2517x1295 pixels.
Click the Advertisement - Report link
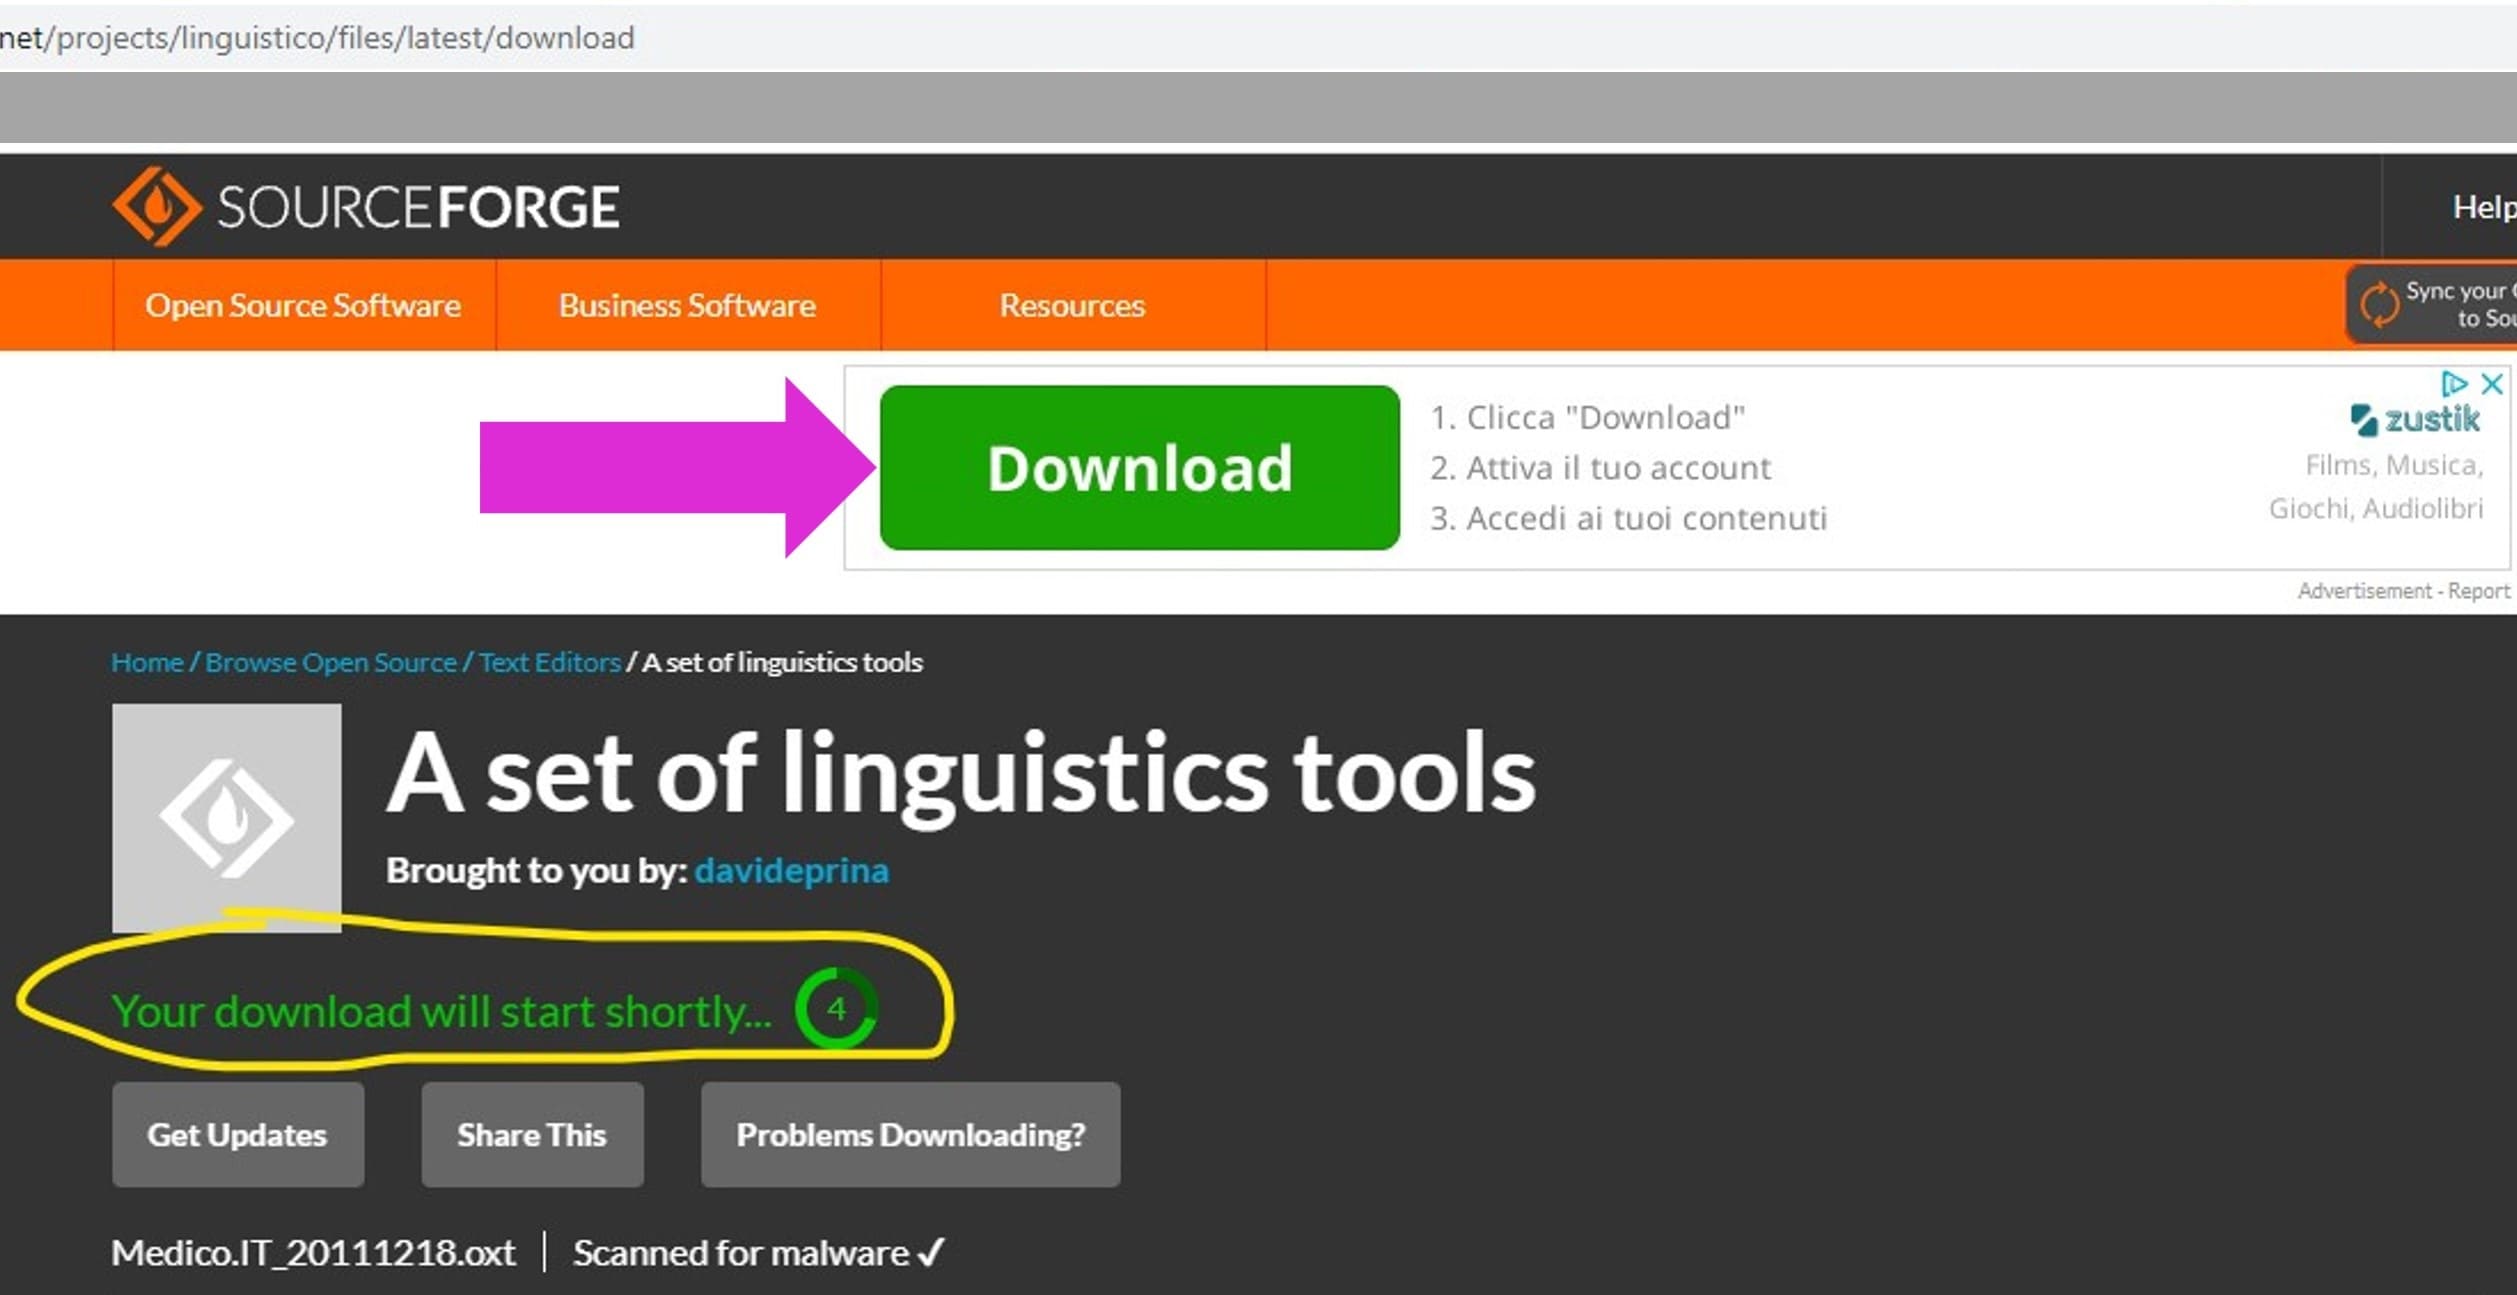[x=2404, y=591]
